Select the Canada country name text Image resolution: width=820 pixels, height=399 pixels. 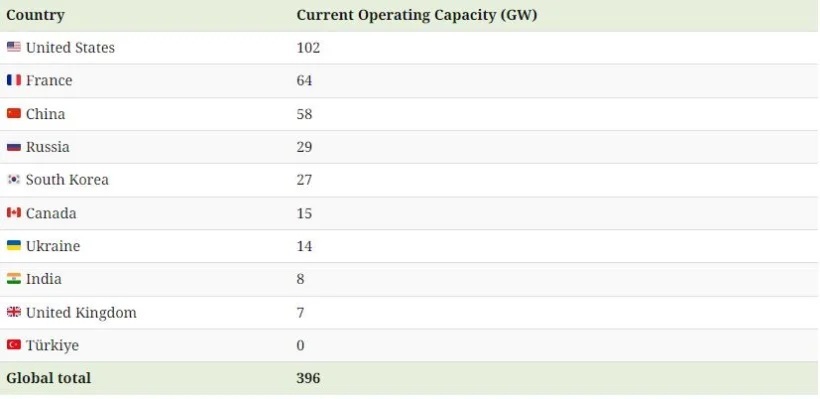51,213
